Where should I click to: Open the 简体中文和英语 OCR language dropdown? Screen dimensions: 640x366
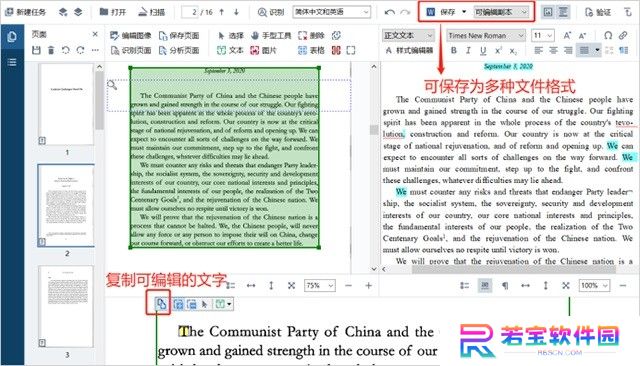pos(331,12)
